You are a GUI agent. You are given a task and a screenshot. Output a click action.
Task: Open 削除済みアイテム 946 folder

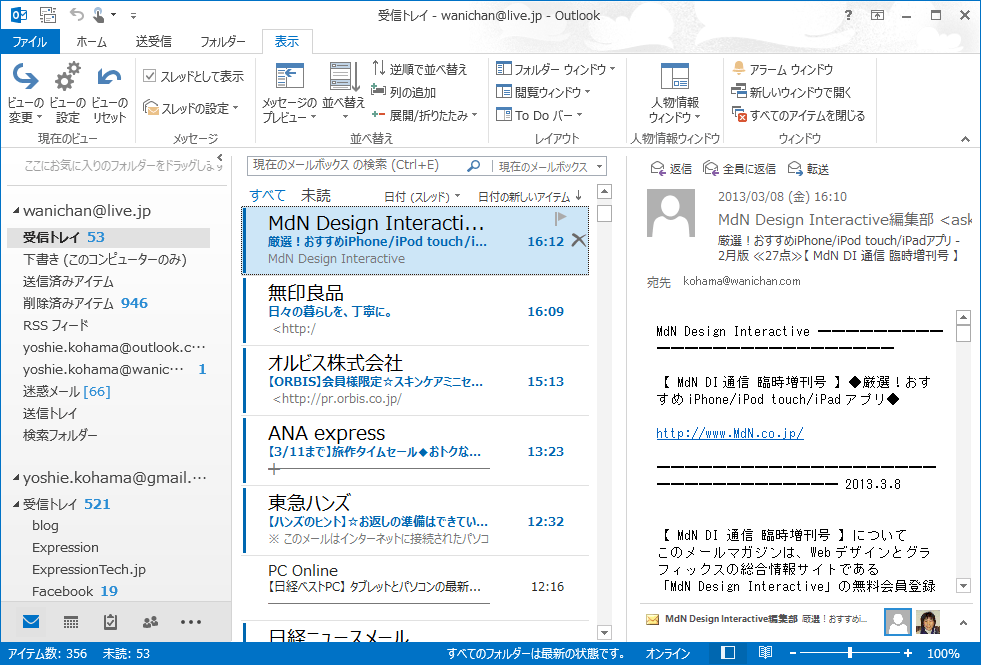(85, 303)
